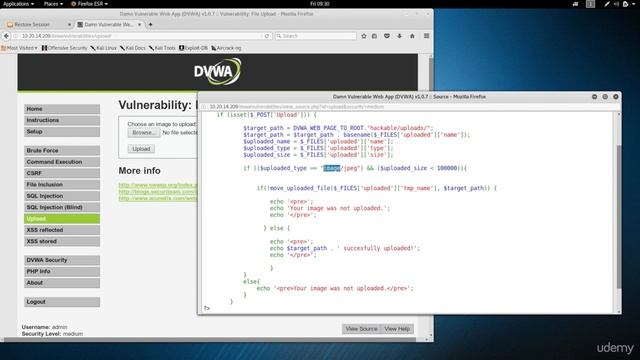Focus the Firefox Search box
This screenshot has height=360, width=640.
pyautogui.click(x=316, y=36)
